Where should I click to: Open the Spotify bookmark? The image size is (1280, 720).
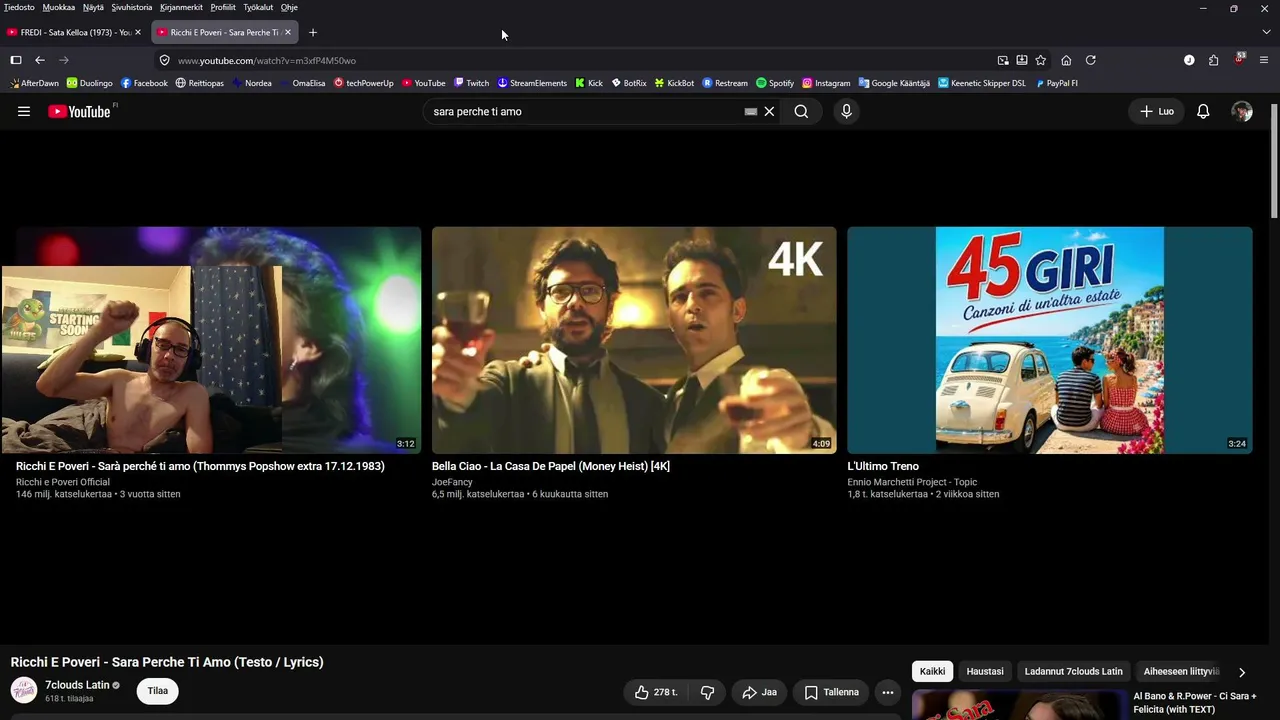775,83
